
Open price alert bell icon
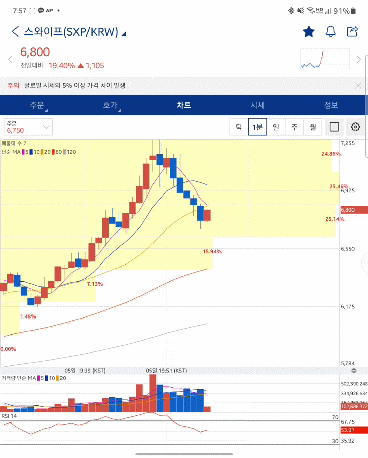tap(330, 32)
